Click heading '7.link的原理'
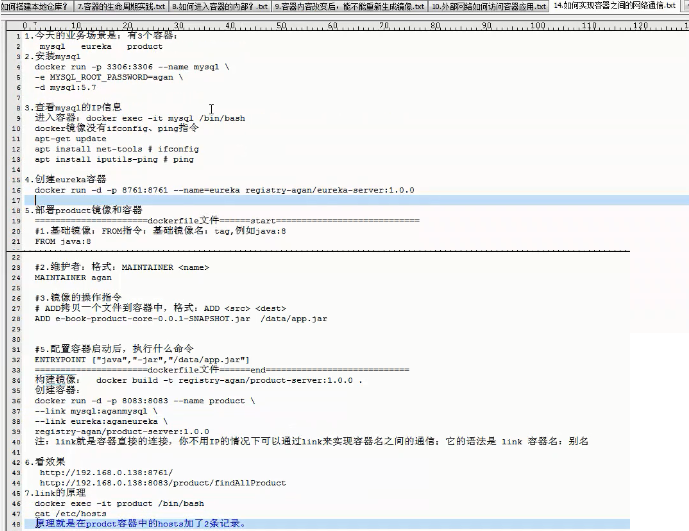 click(55, 493)
